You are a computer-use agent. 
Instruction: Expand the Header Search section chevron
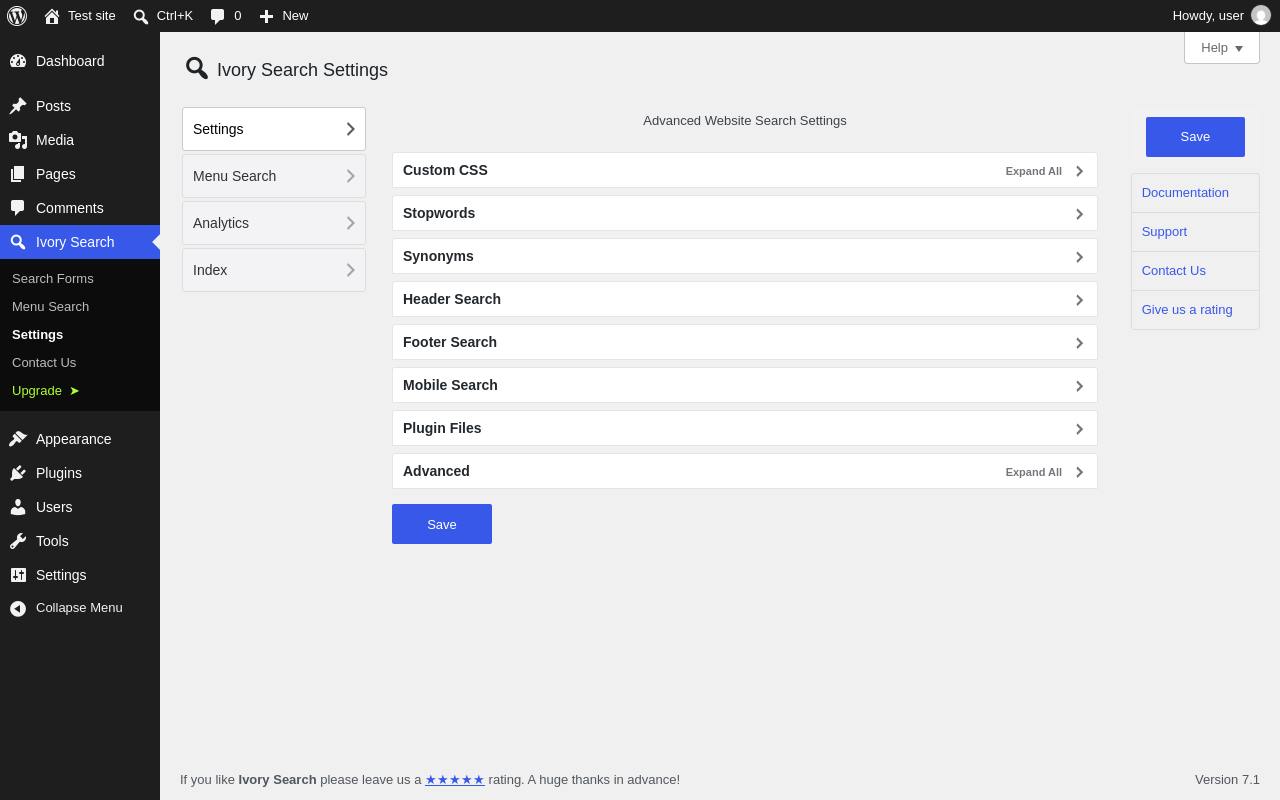(x=1079, y=300)
